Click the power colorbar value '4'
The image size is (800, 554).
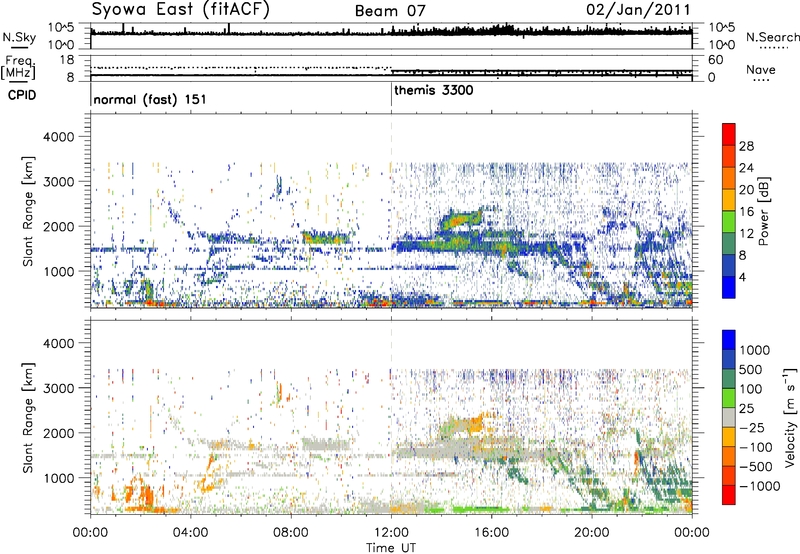[x=742, y=278]
